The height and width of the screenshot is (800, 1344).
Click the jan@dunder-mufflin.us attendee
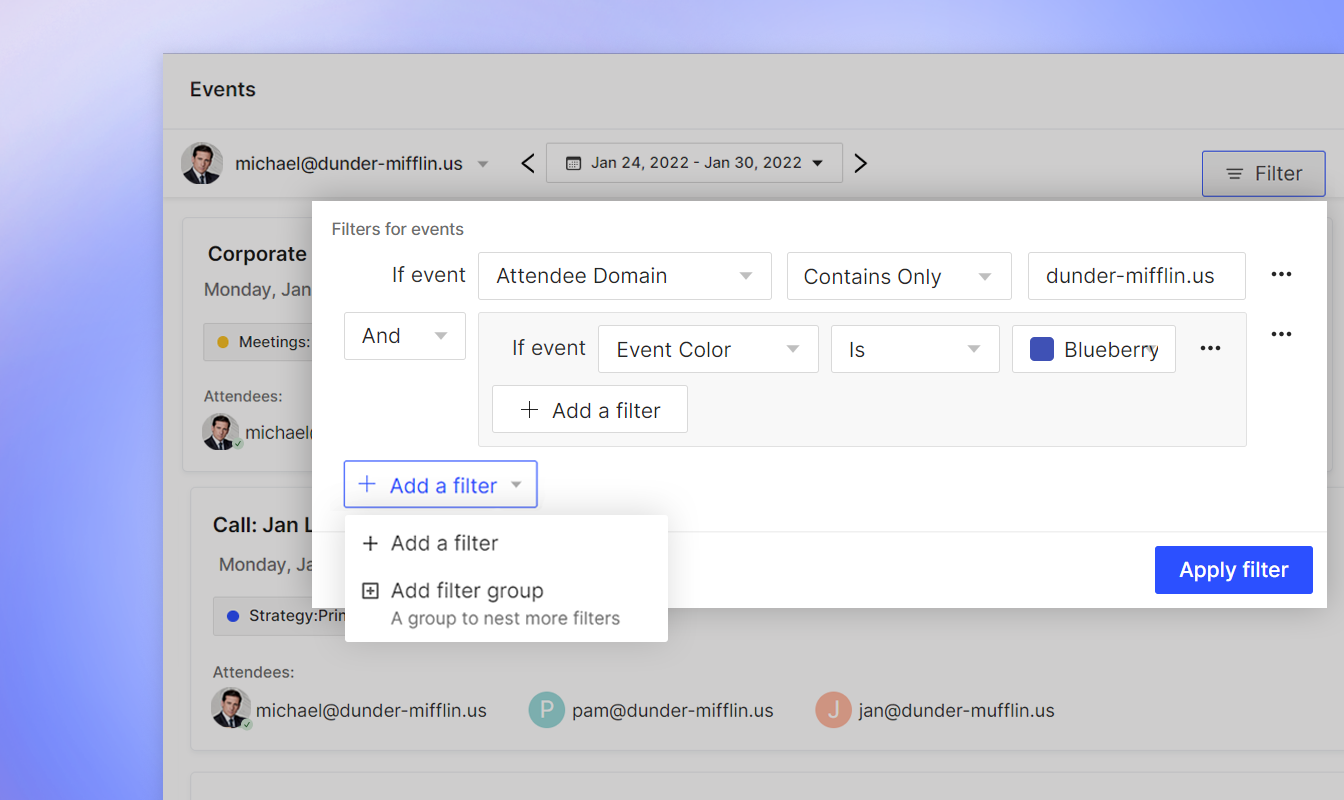[x=956, y=711]
